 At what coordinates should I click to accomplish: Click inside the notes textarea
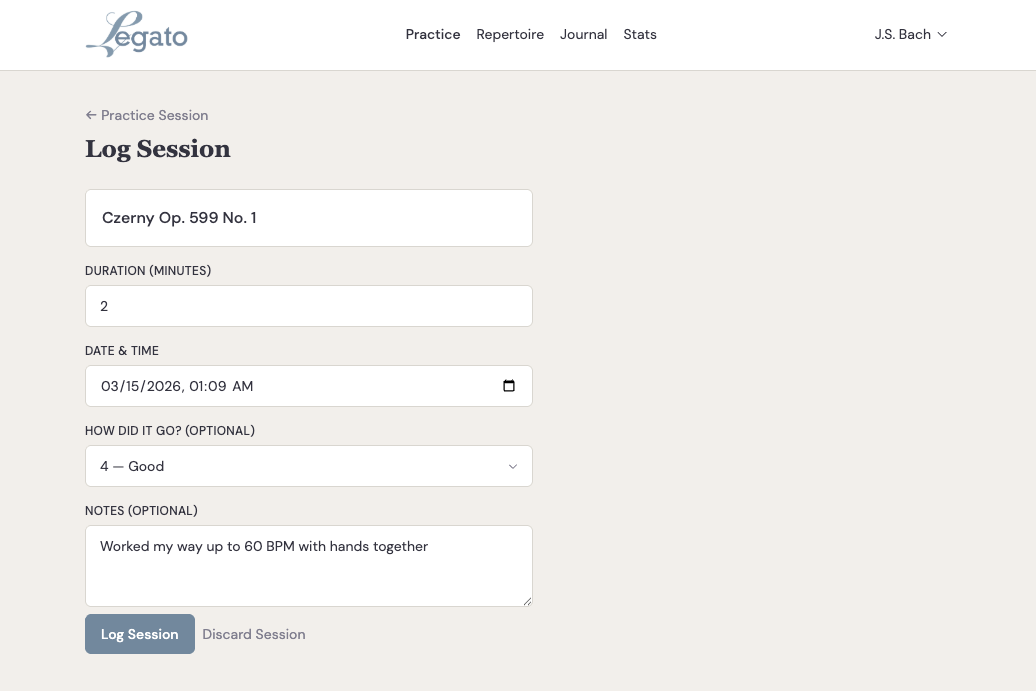(309, 566)
